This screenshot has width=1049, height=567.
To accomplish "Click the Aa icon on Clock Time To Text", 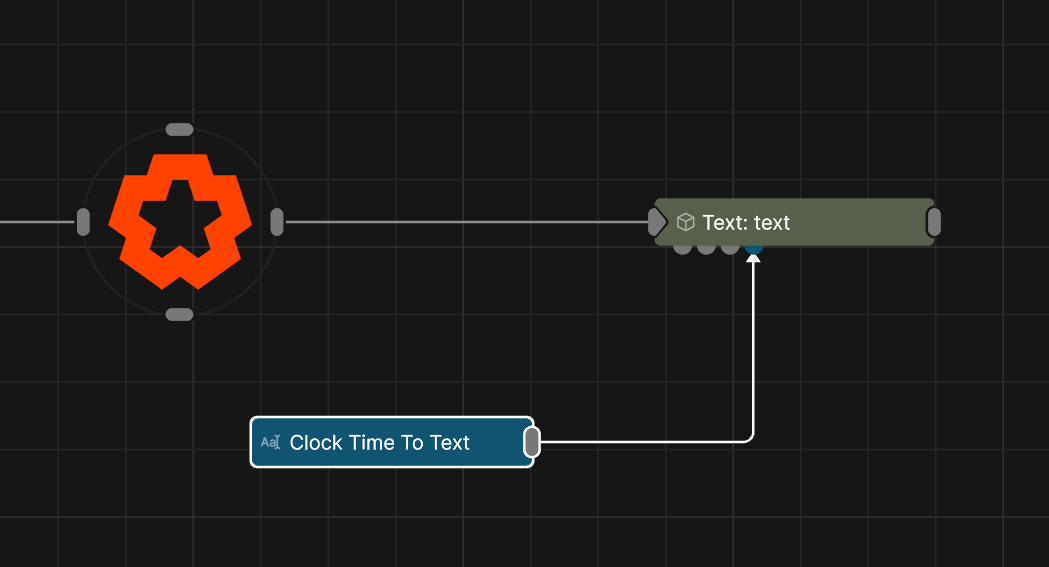I will 270,442.
